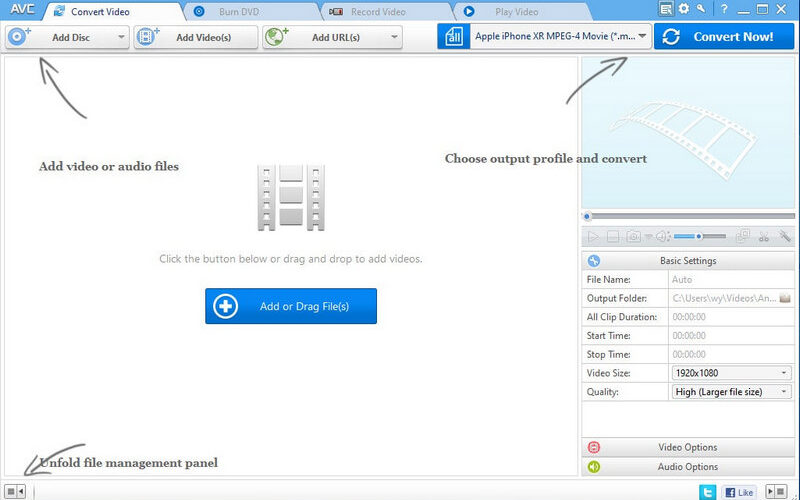Image resolution: width=800 pixels, height=500 pixels.
Task: Click the 'File Name:' label
Action: [608, 280]
